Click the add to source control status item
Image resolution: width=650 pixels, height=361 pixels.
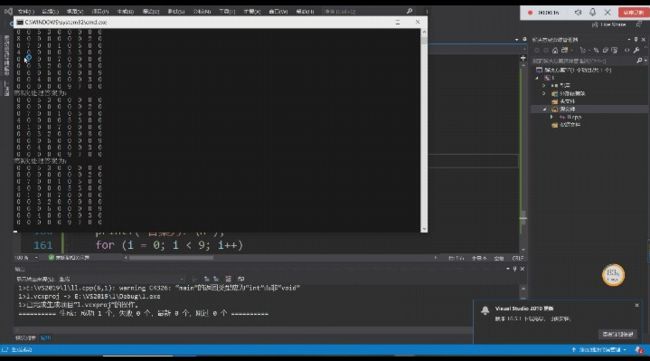(599, 350)
